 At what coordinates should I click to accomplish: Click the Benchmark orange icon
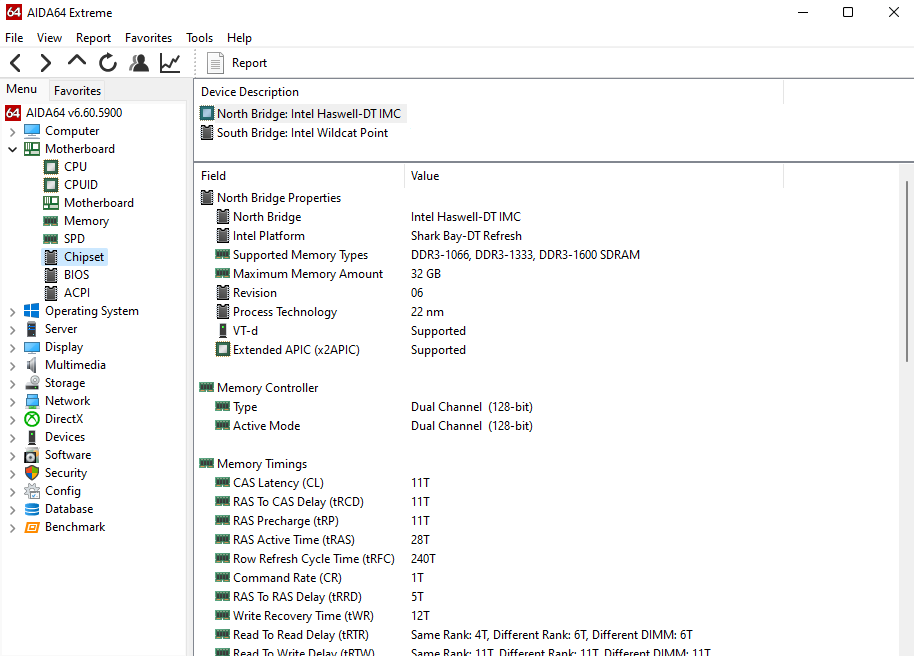click(32, 527)
